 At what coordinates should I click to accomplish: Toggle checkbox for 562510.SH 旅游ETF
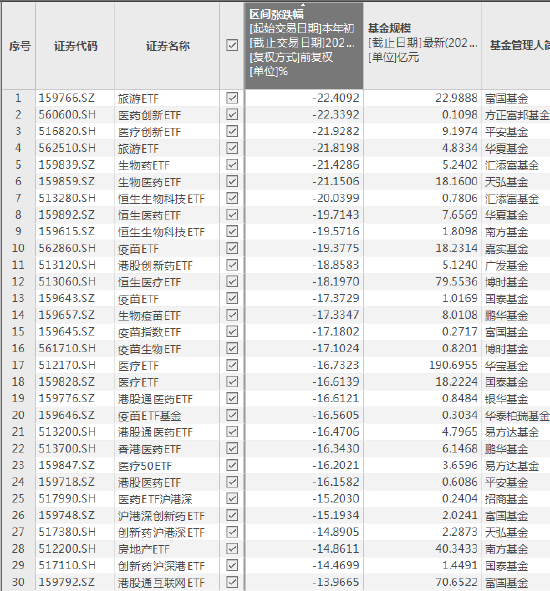click(x=232, y=148)
